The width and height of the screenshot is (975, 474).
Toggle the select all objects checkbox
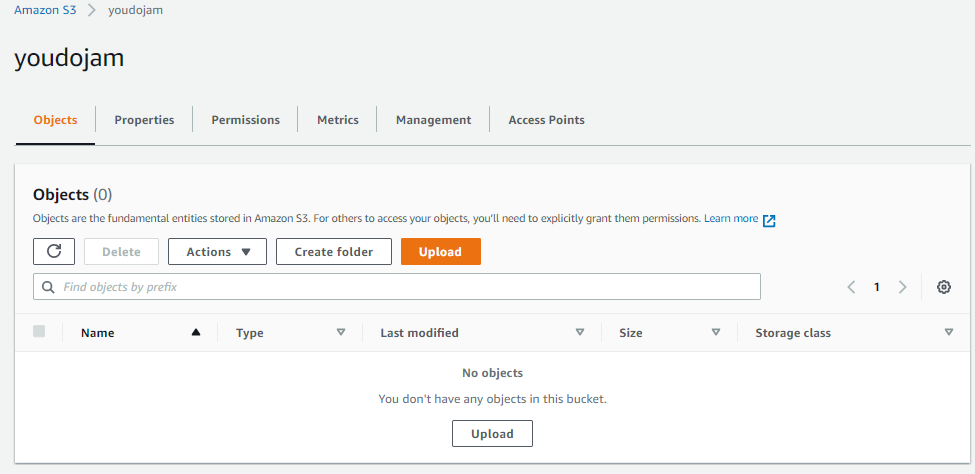(x=39, y=332)
